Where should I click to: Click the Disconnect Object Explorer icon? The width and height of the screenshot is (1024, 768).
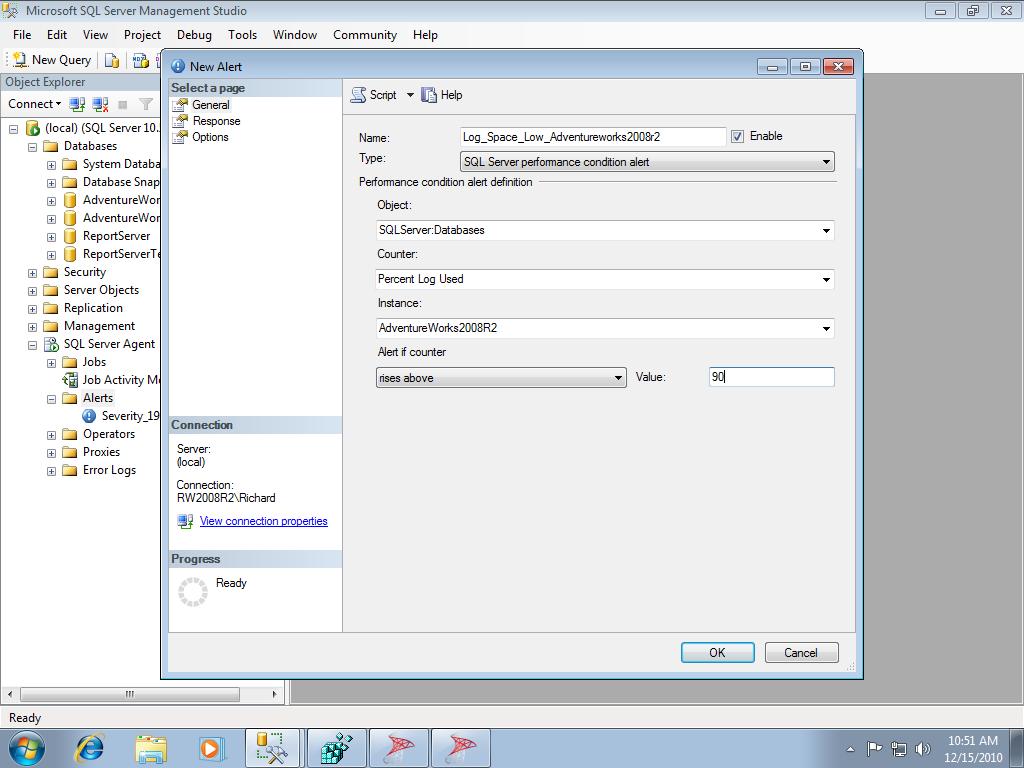[x=101, y=104]
